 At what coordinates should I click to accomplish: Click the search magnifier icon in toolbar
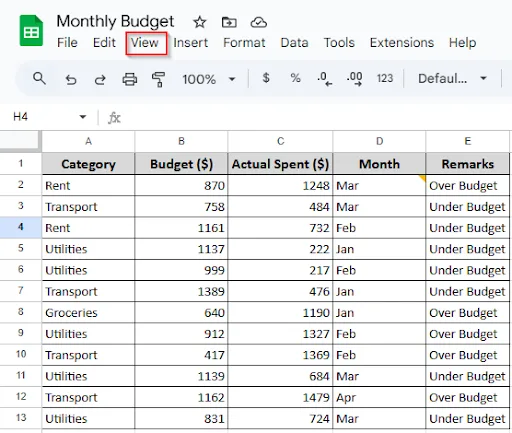coord(39,79)
